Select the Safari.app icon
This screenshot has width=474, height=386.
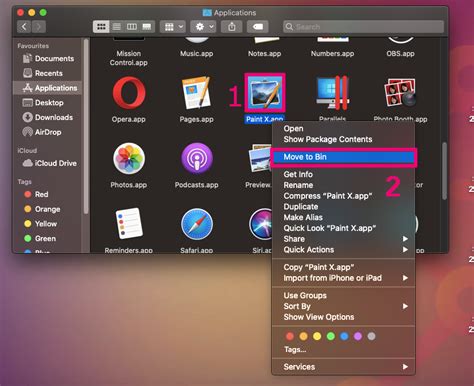click(x=197, y=224)
